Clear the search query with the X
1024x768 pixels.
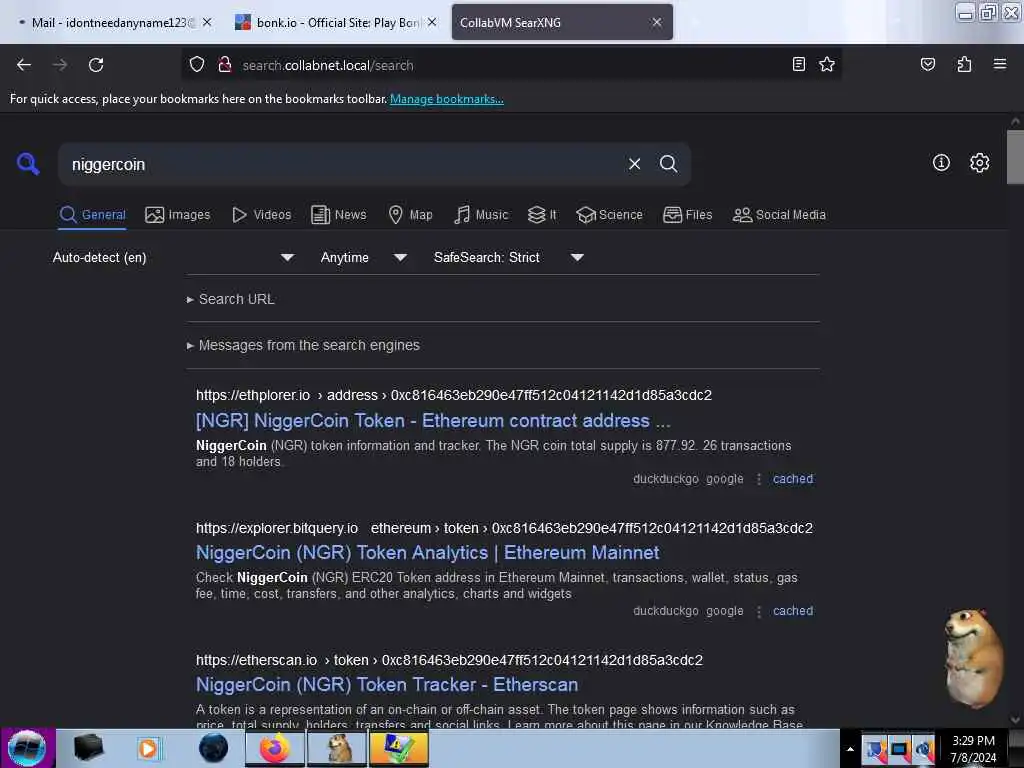point(634,164)
